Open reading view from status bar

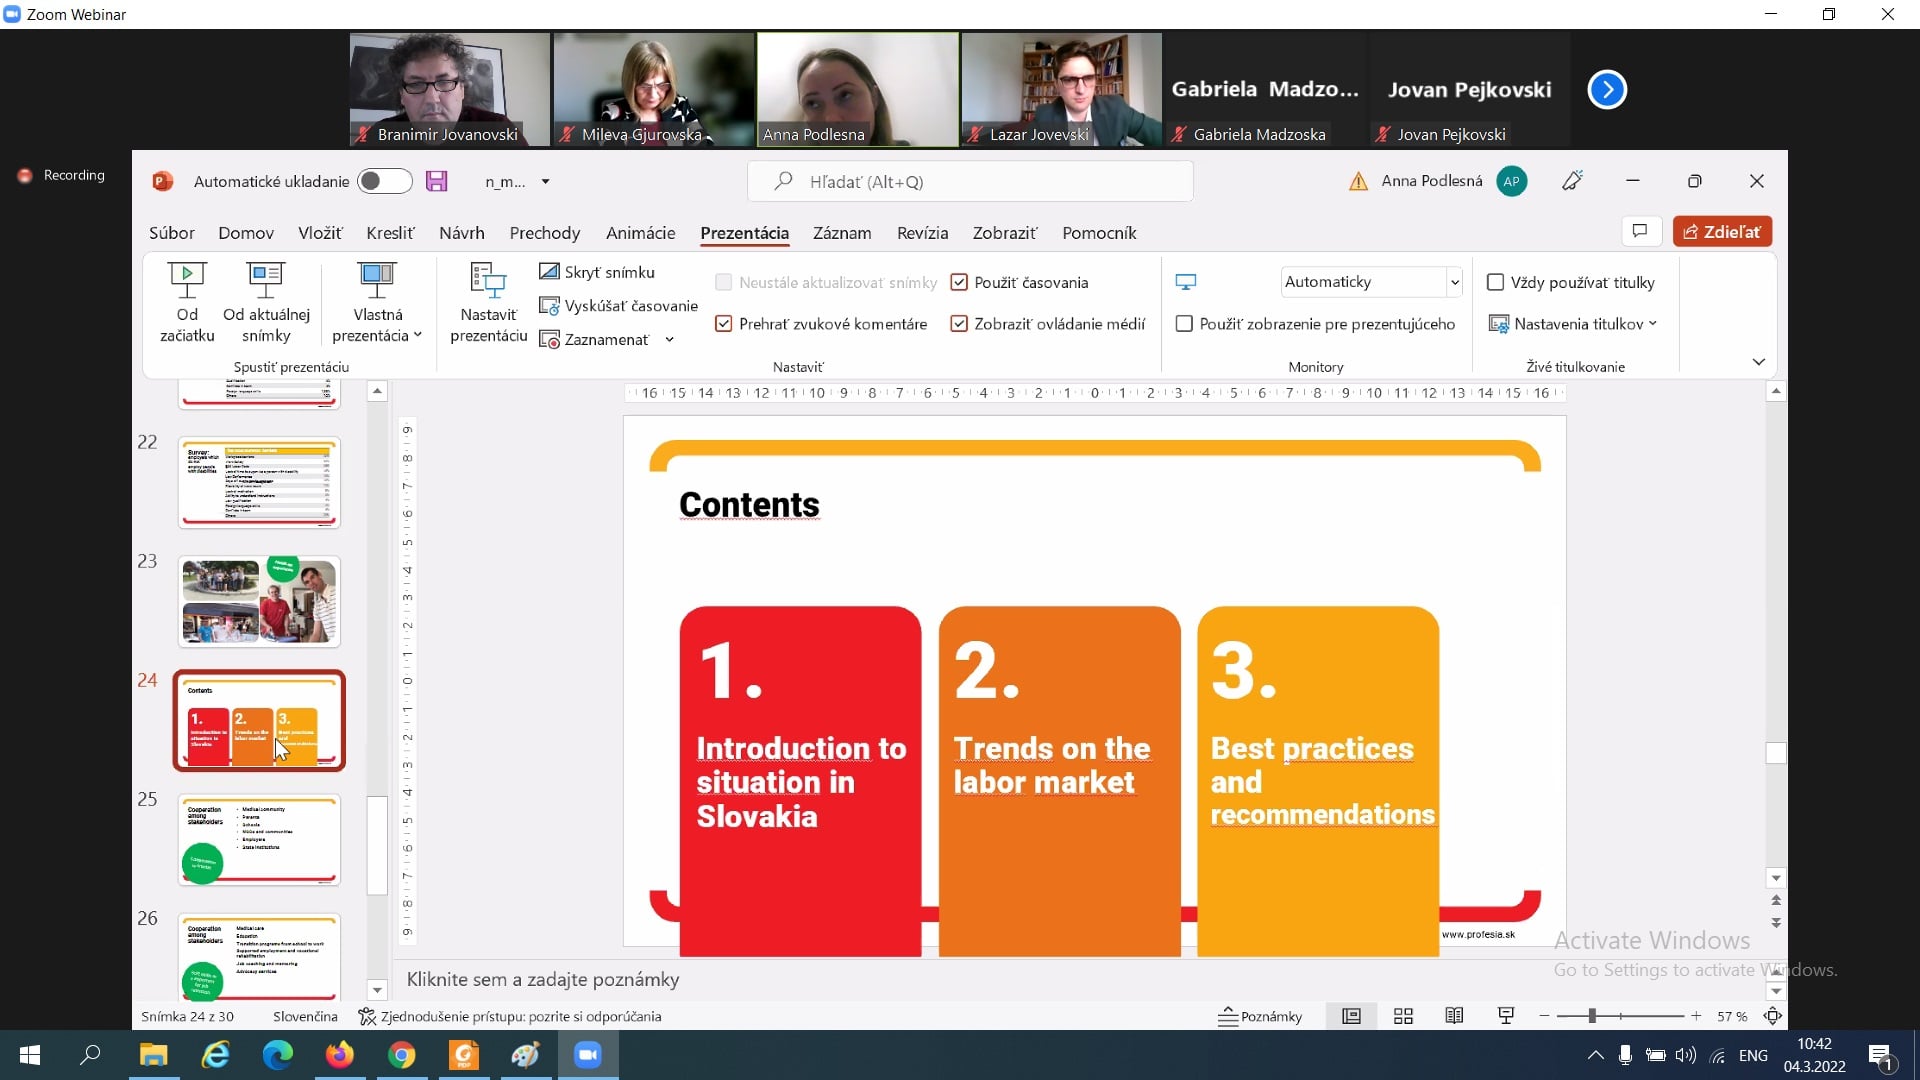[1454, 1016]
